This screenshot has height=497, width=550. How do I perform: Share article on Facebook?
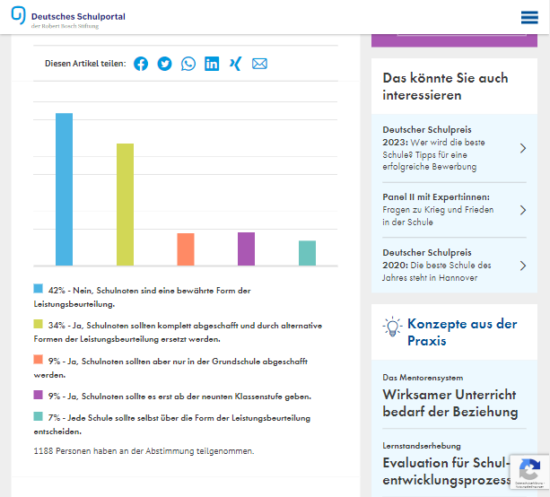[141, 64]
